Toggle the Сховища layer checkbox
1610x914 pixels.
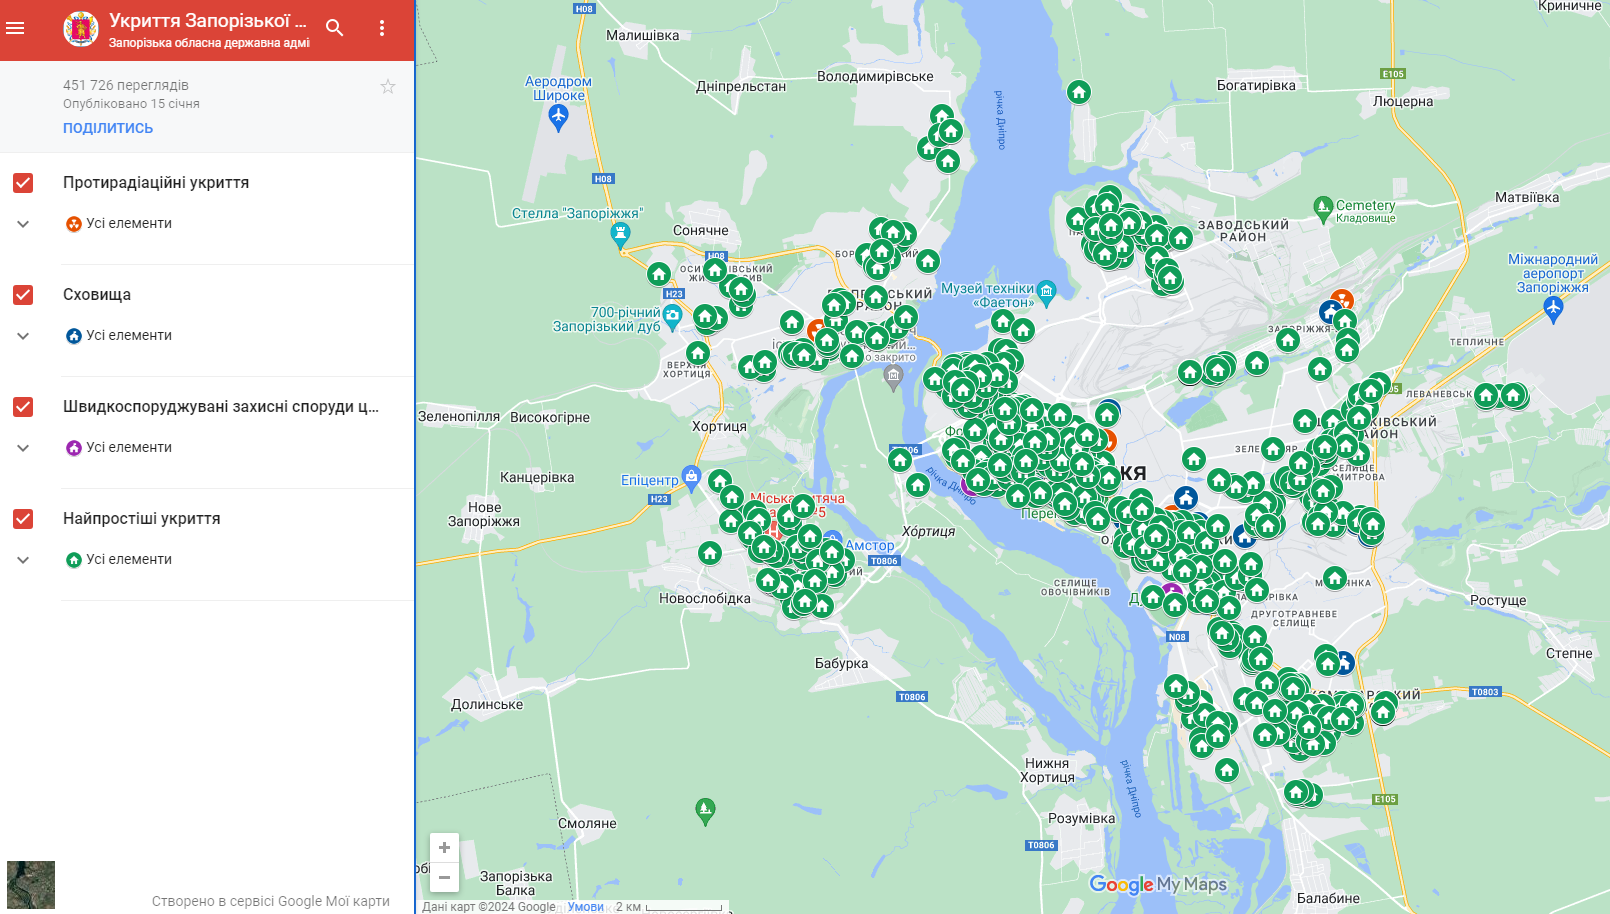point(23,295)
